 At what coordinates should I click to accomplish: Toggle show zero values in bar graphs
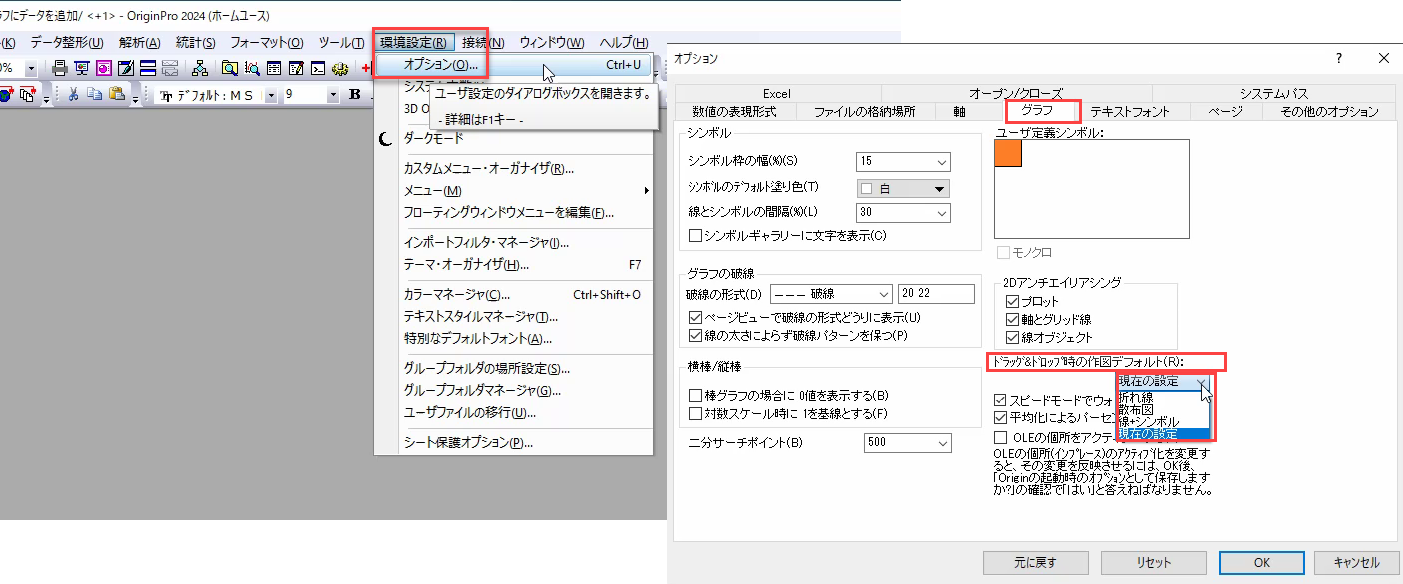tap(697, 396)
